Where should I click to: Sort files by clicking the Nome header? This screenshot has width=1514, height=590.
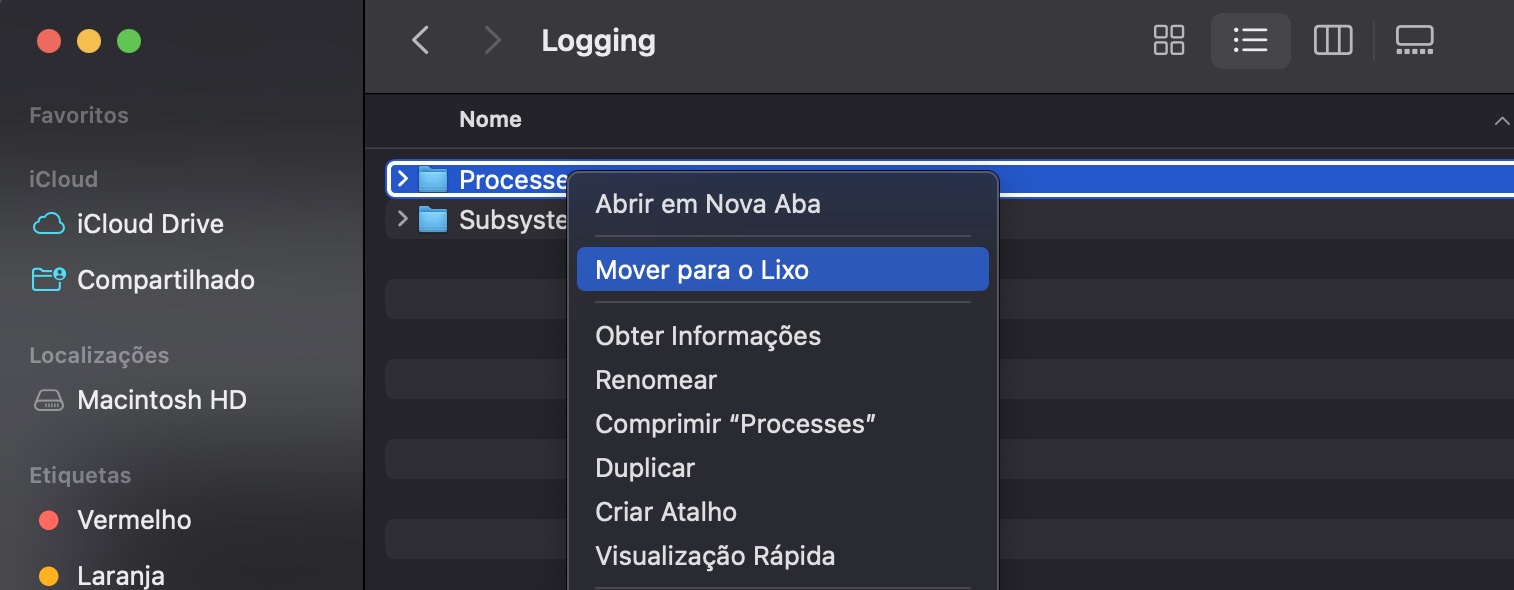(x=490, y=119)
